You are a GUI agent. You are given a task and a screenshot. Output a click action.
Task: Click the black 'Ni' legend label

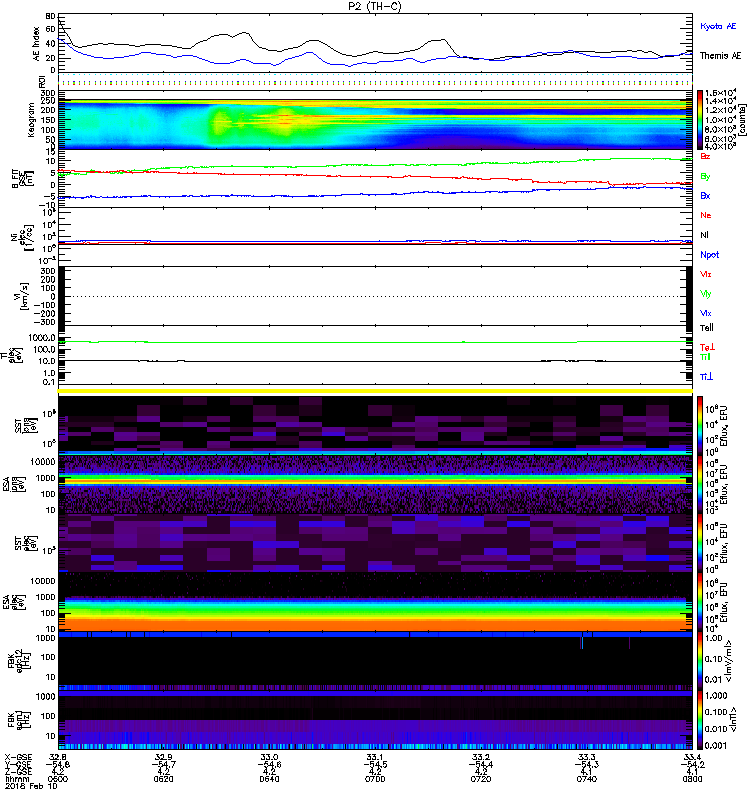pyautogui.click(x=704, y=235)
